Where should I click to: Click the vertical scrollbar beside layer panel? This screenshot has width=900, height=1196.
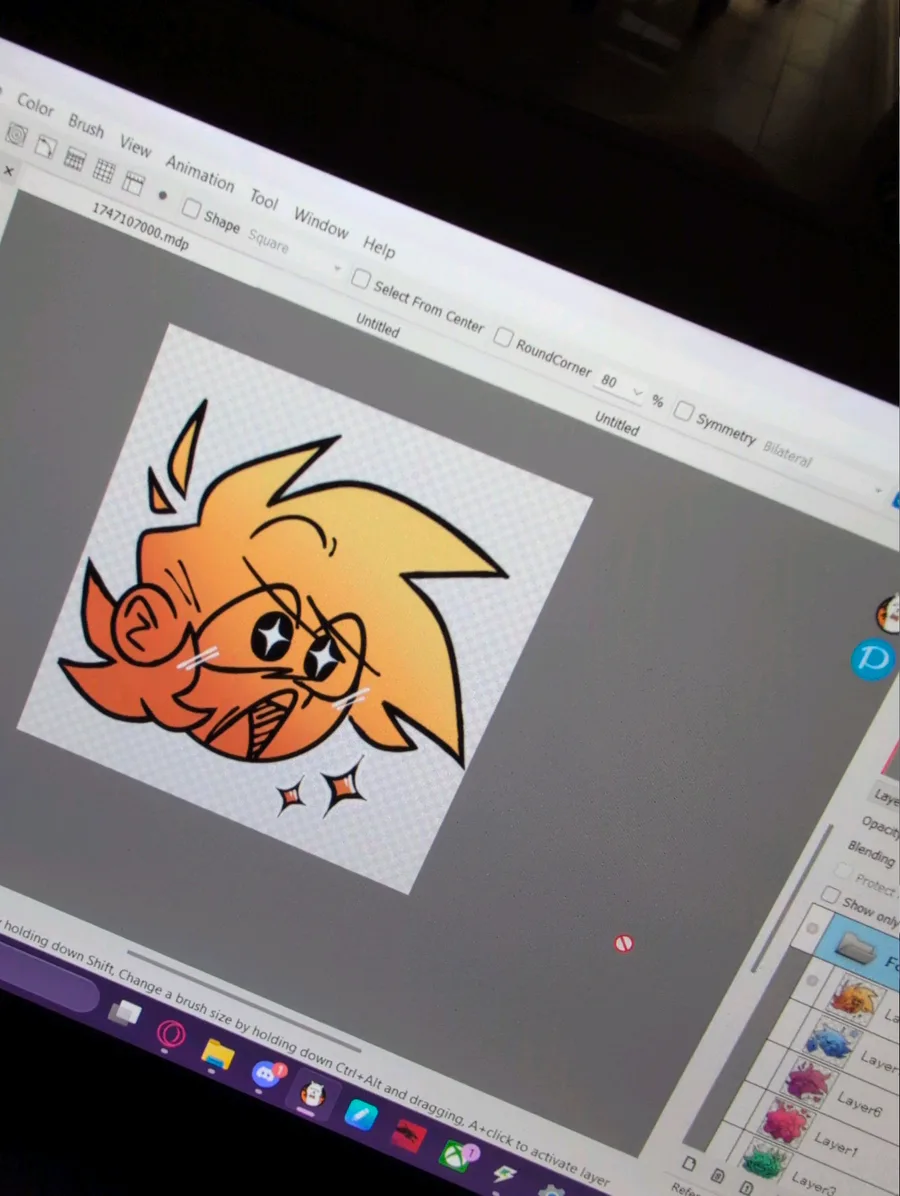pyautogui.click(x=792, y=899)
